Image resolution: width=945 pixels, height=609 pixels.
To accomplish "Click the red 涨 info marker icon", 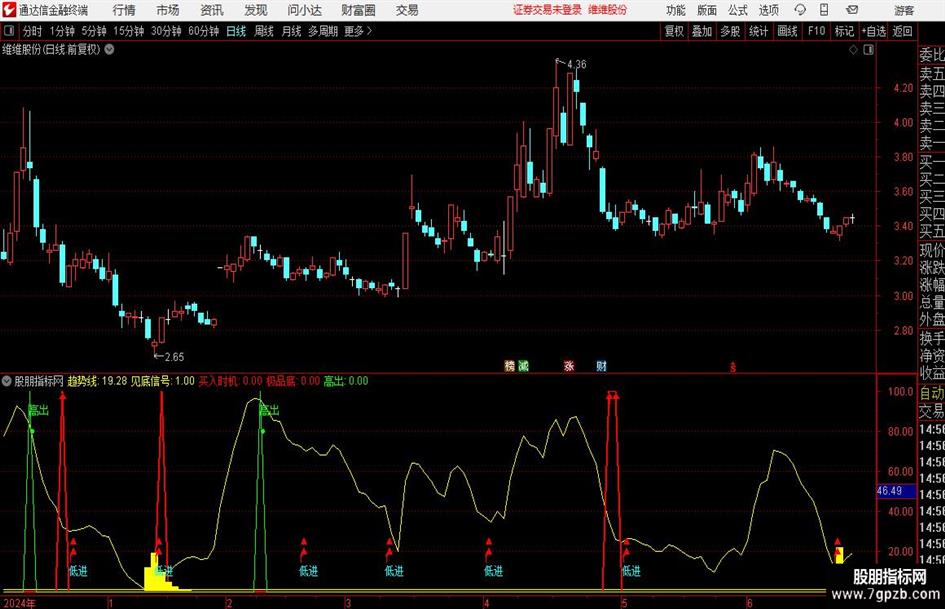I will point(569,365).
